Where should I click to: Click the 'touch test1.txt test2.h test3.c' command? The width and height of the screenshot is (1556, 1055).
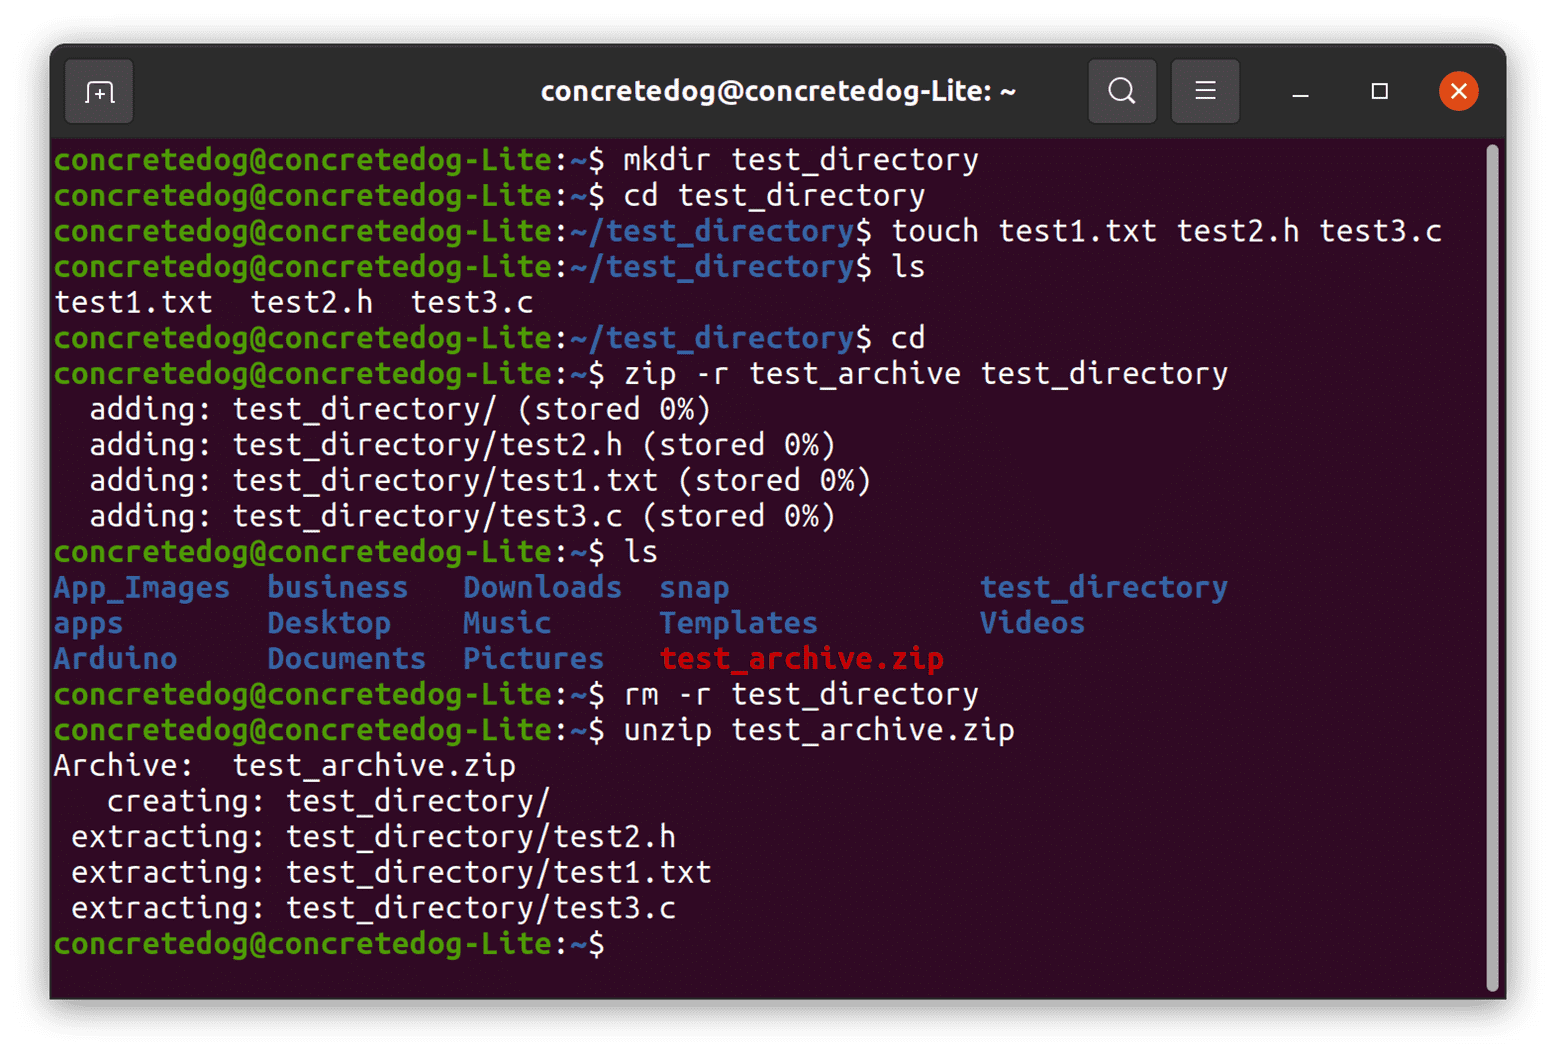pyautogui.click(x=1167, y=232)
